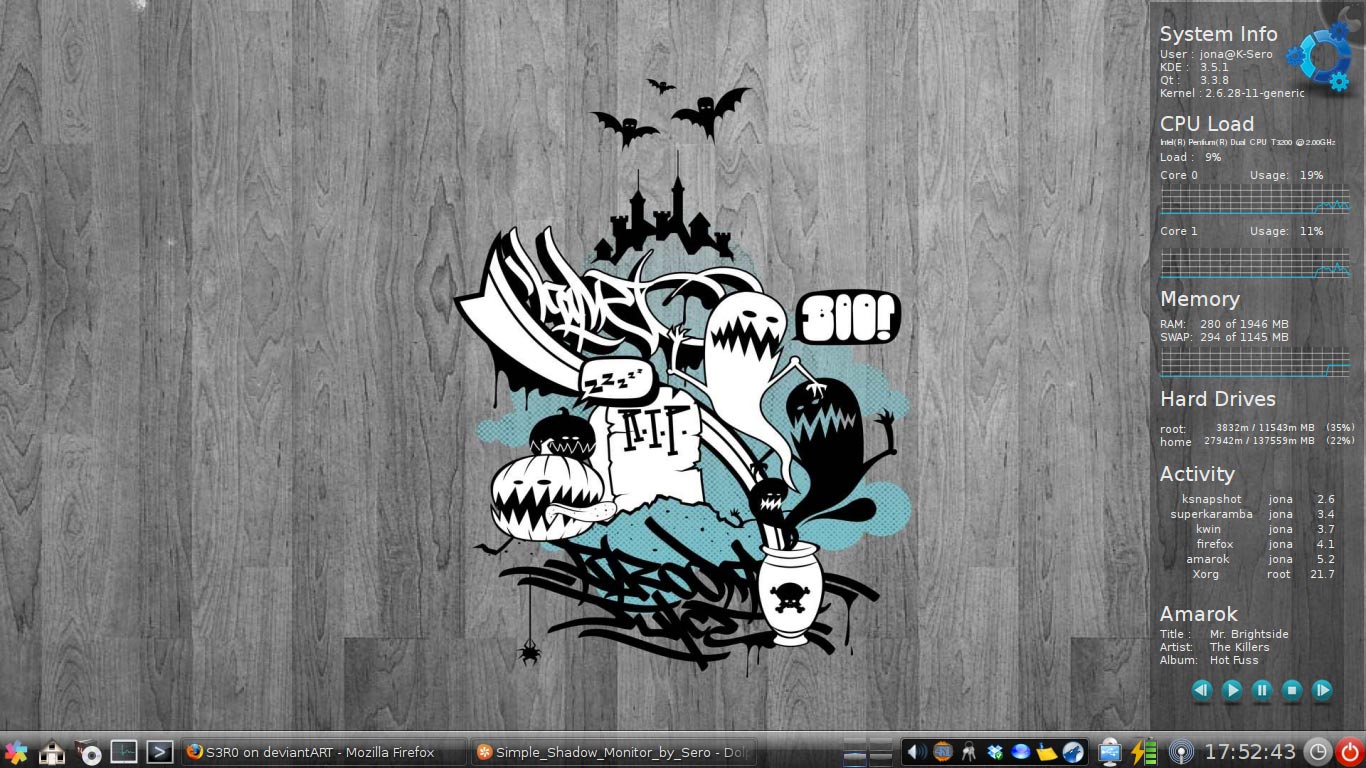Viewport: 1366px width, 768px height.
Task: Click the blue orb tray icon
Action: [1021, 752]
